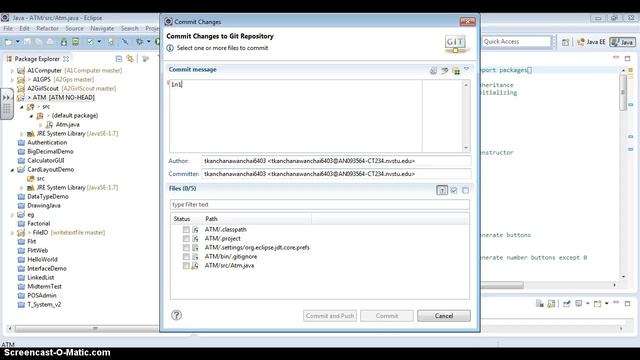Click the Minimize editor area icon
Viewport: 640px width, 360px height.
coord(616,58)
